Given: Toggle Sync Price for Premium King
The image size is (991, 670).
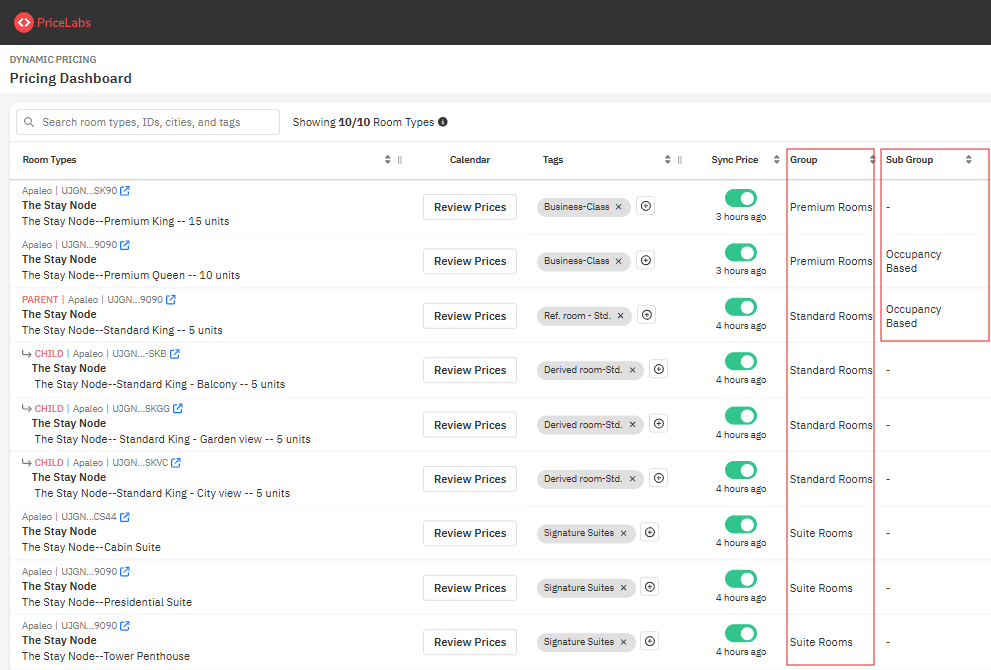Looking at the screenshot, I should coord(741,198).
